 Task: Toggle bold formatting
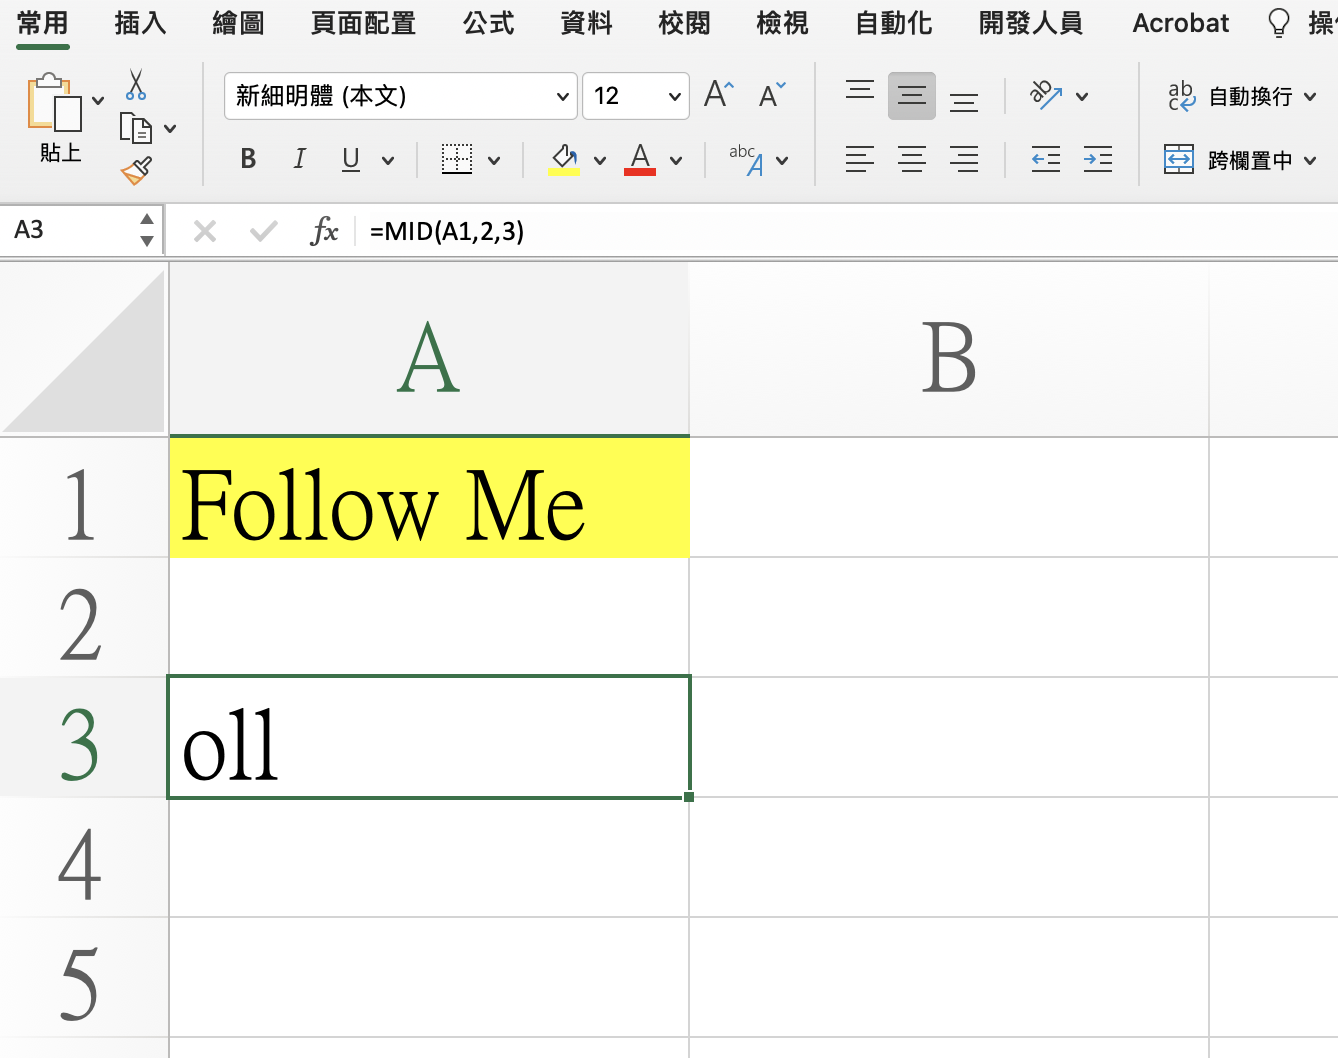(x=249, y=159)
